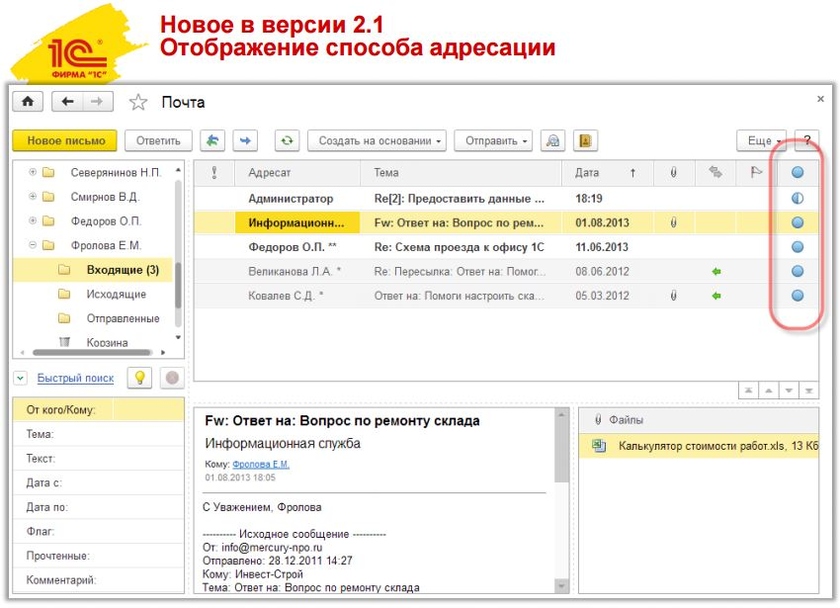Expand the Северянинов Н.П. folder
The image size is (840, 608).
pyautogui.click(x=33, y=172)
